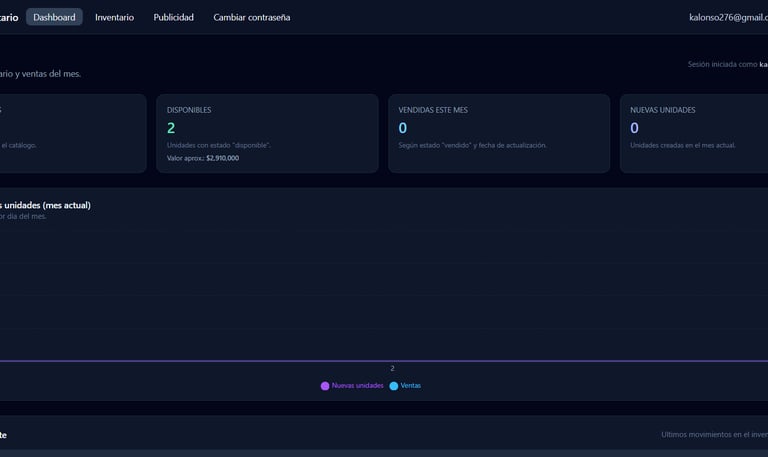Select the VENDIDAS ESTE MES heading

point(433,110)
